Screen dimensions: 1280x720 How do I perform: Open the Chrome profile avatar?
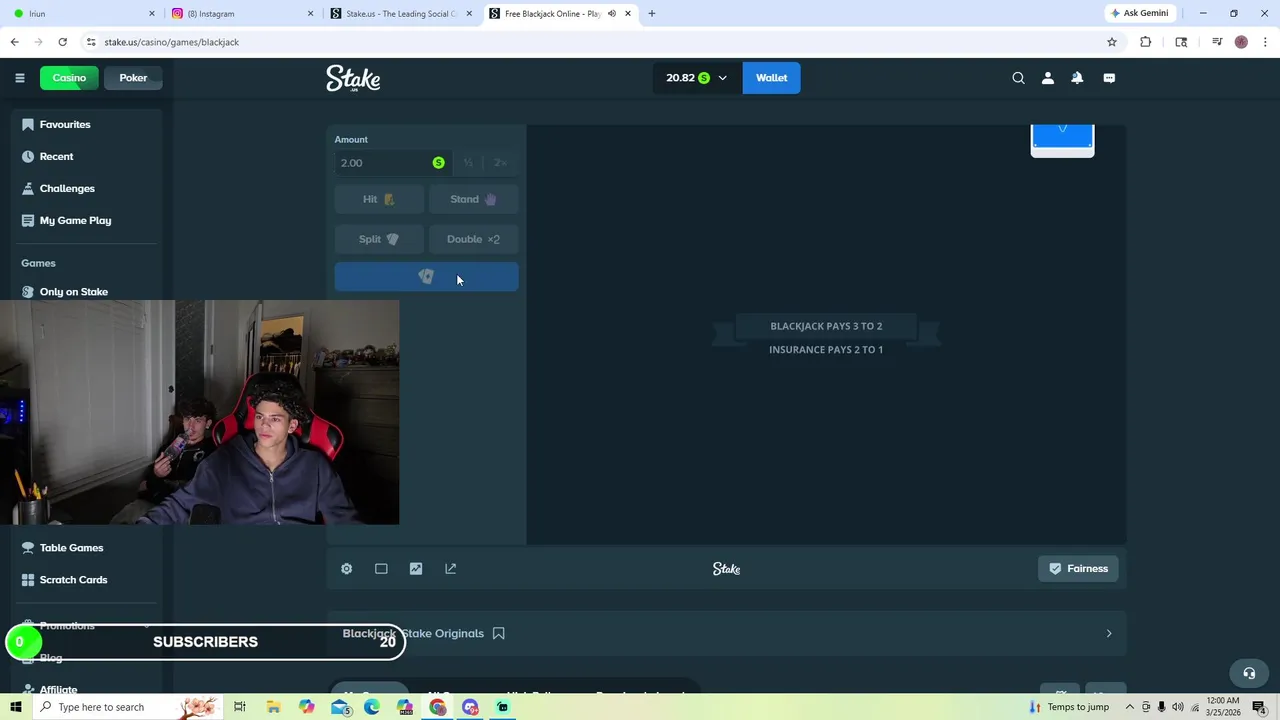coord(1241,42)
